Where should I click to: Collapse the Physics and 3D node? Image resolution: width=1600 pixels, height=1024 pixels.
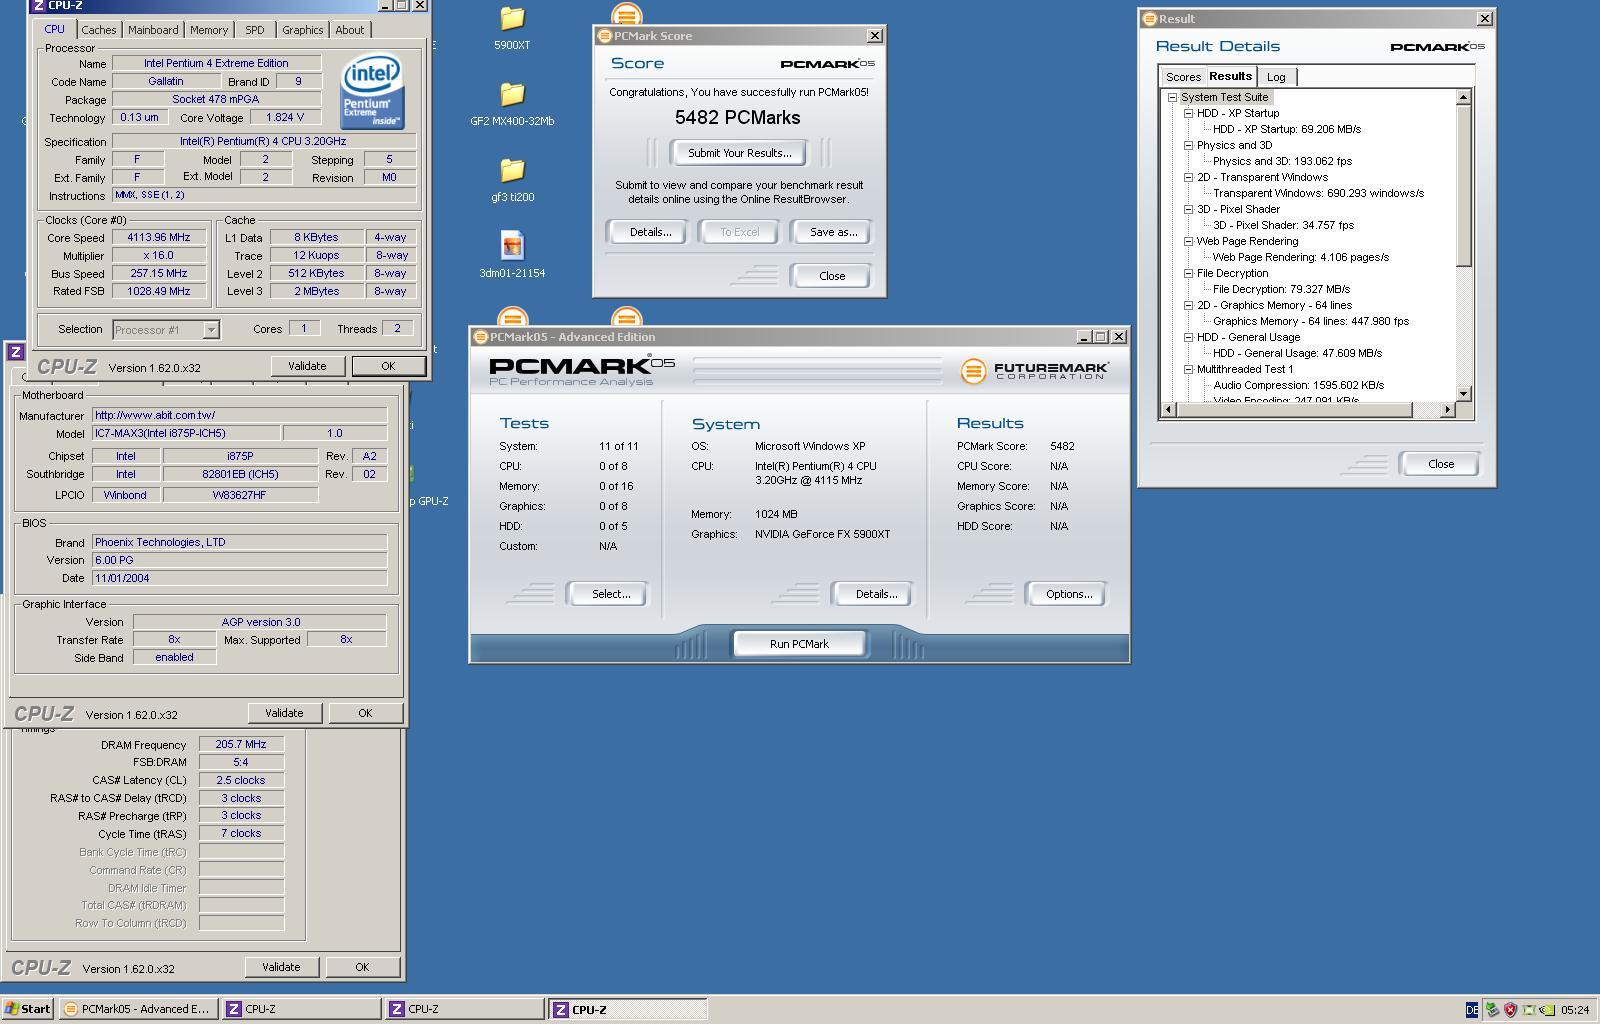click(1188, 145)
